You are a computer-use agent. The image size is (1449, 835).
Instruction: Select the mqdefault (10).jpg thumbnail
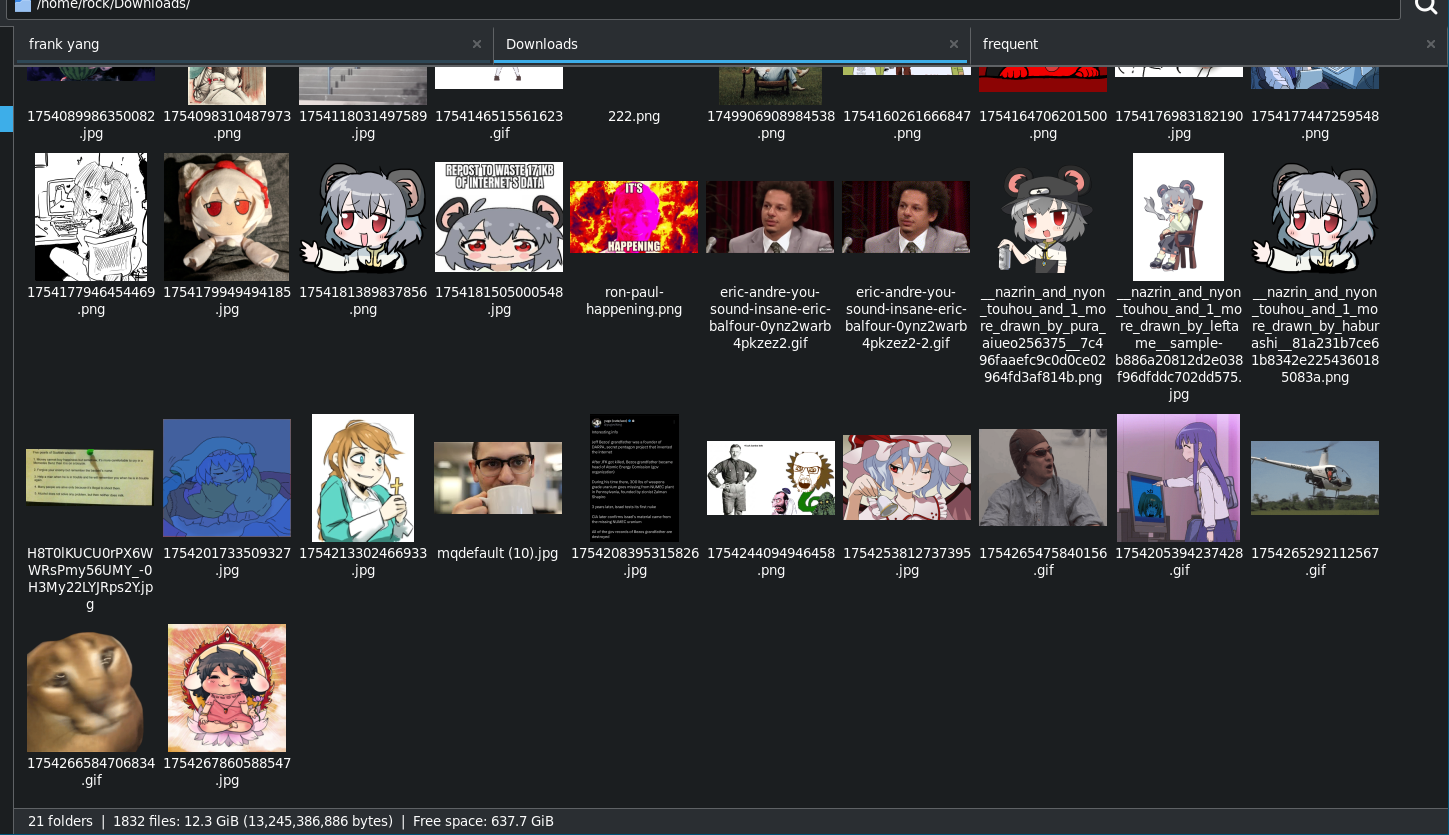498,478
